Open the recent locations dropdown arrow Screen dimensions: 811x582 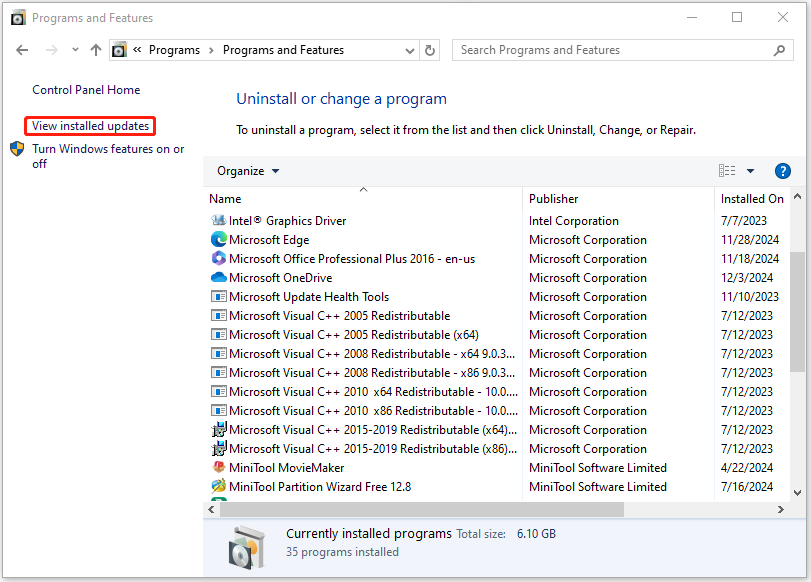click(x=76, y=50)
